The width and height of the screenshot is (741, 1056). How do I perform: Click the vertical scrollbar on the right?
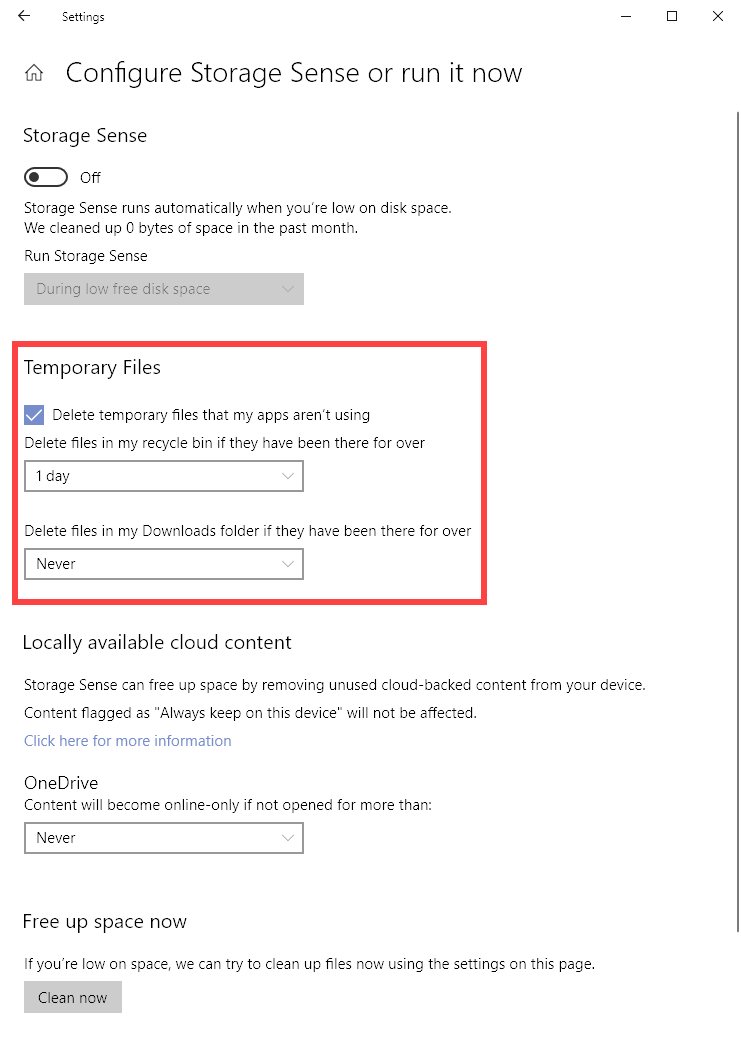738,522
